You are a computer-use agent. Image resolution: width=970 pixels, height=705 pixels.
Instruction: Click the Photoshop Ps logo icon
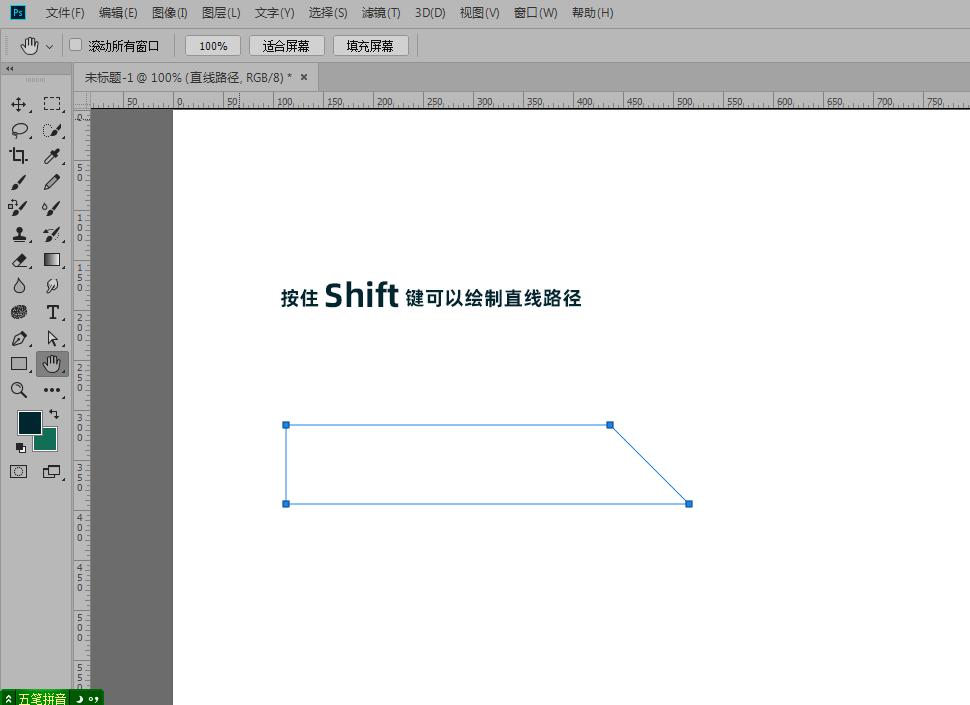(x=18, y=12)
